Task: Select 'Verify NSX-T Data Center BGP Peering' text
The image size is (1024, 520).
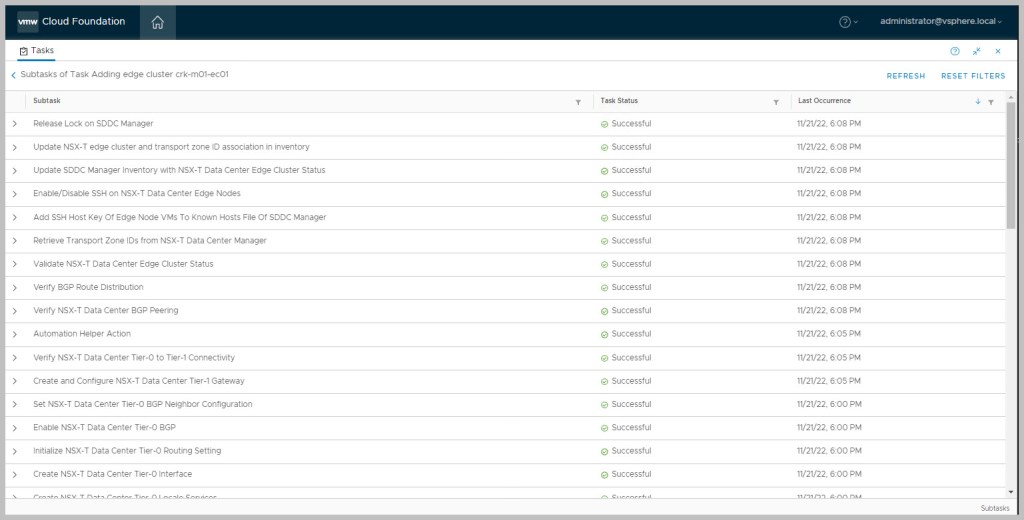Action: pos(106,310)
